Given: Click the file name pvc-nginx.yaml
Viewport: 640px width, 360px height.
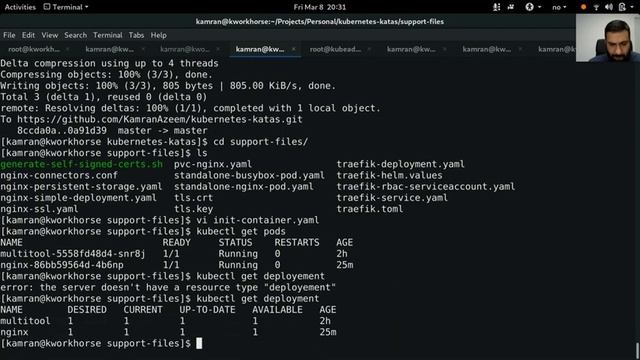Looking at the screenshot, I should coord(213,164).
